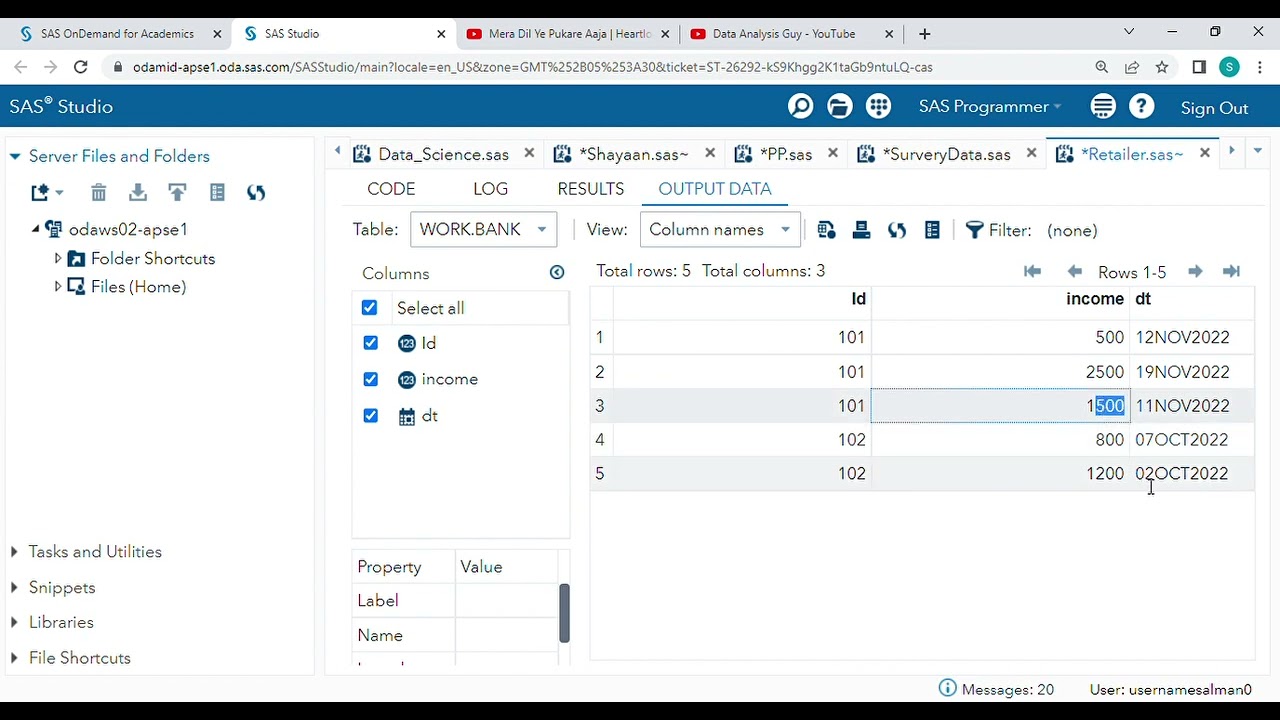Screen dimensions: 1280x720
Task: Go to the last page of rows
Action: point(1231,271)
